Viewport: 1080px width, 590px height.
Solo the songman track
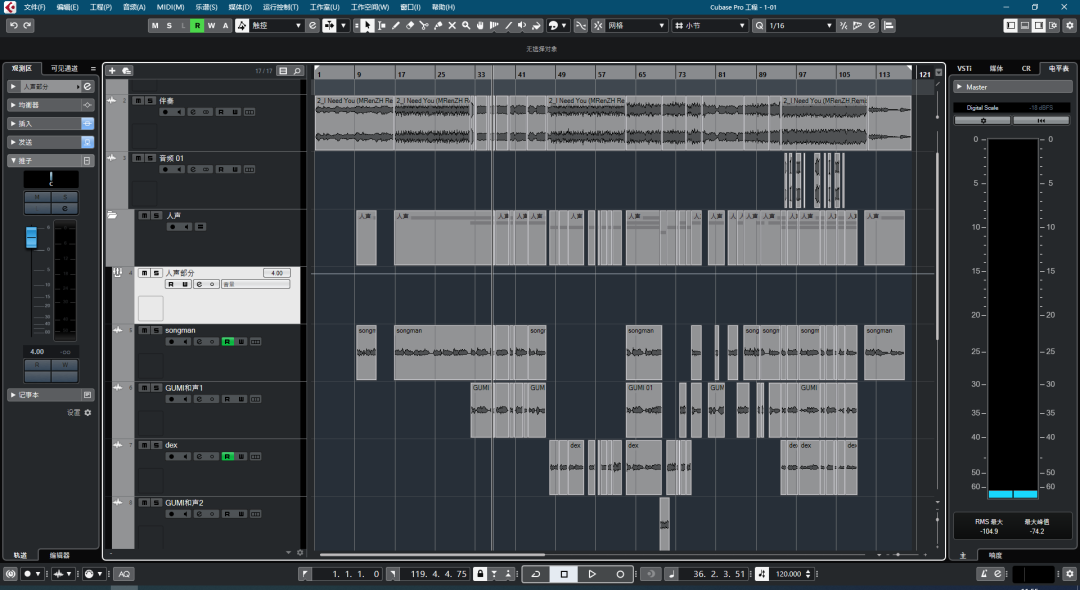pos(155,330)
